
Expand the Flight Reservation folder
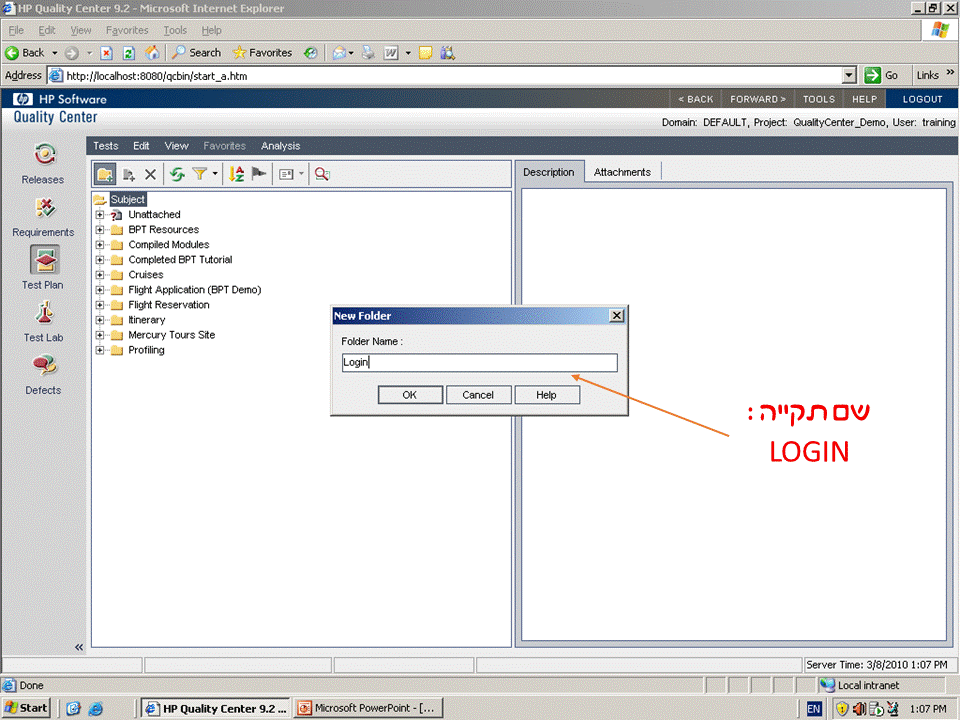tap(100, 305)
